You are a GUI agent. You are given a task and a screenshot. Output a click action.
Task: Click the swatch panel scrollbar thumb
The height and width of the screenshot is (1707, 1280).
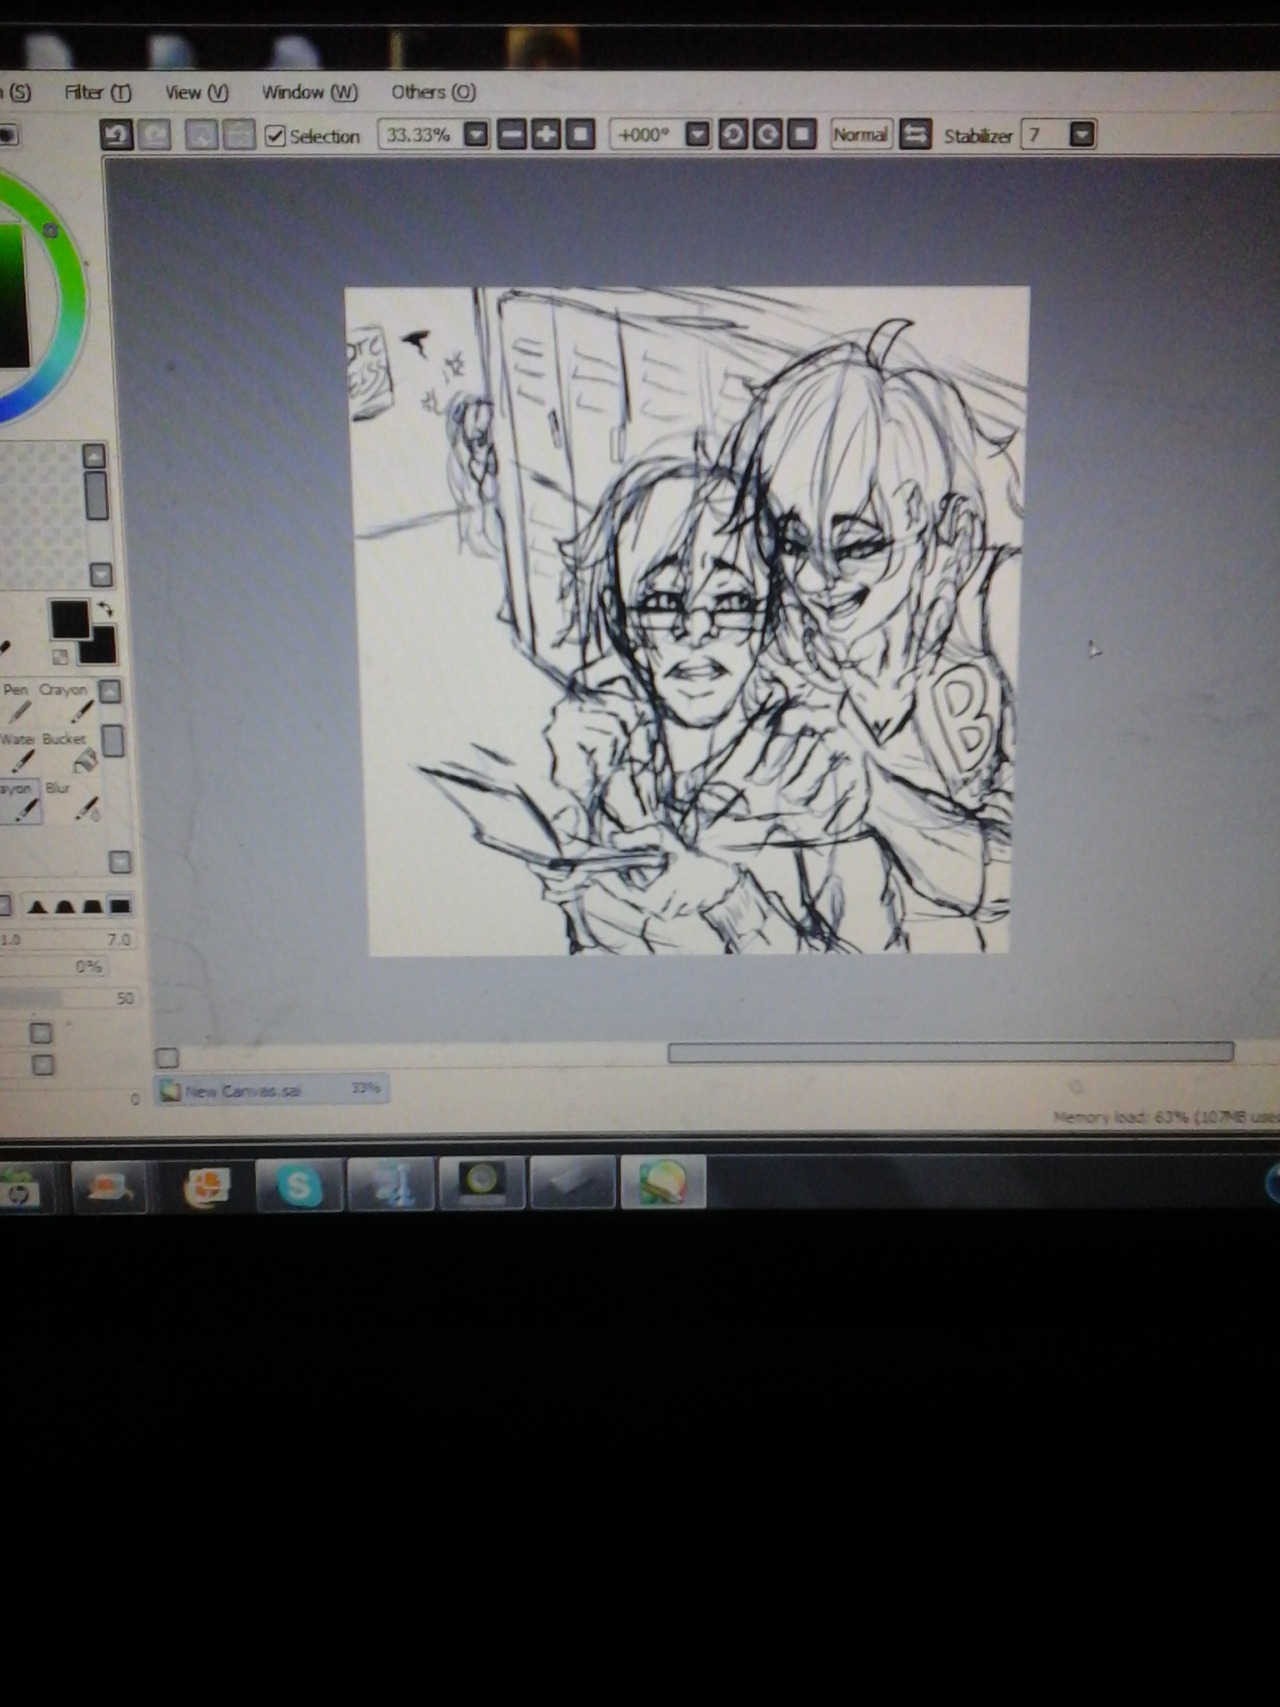[x=96, y=494]
